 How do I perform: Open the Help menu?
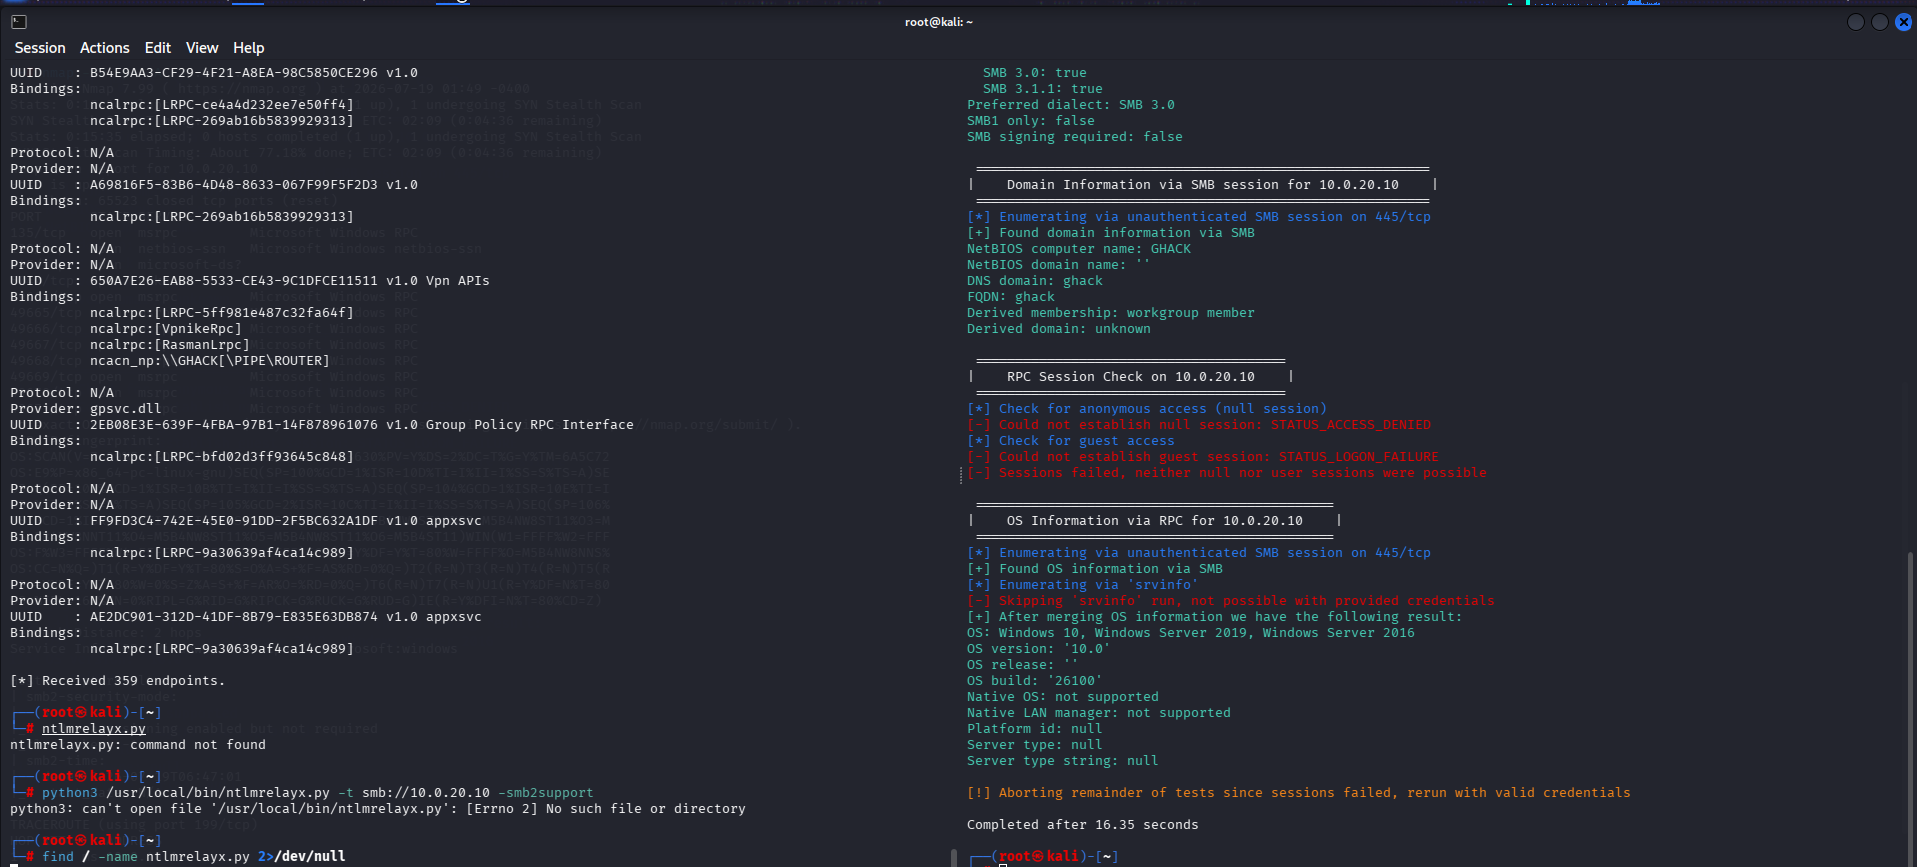[249, 48]
